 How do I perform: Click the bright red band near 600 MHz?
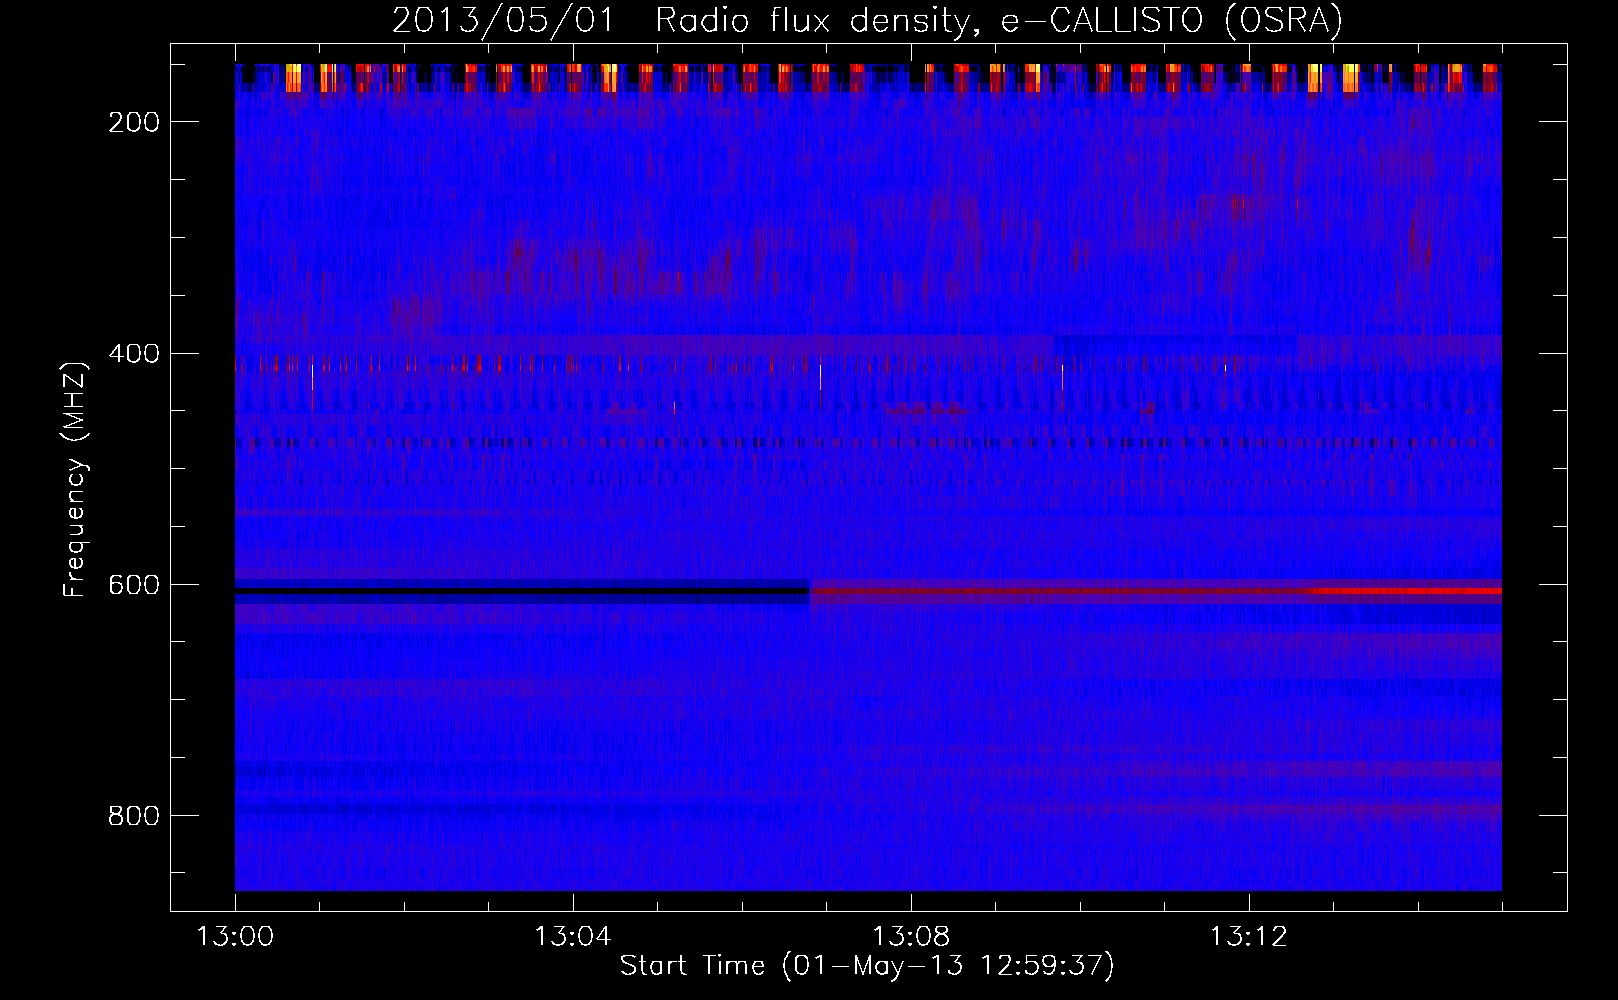(1406, 591)
